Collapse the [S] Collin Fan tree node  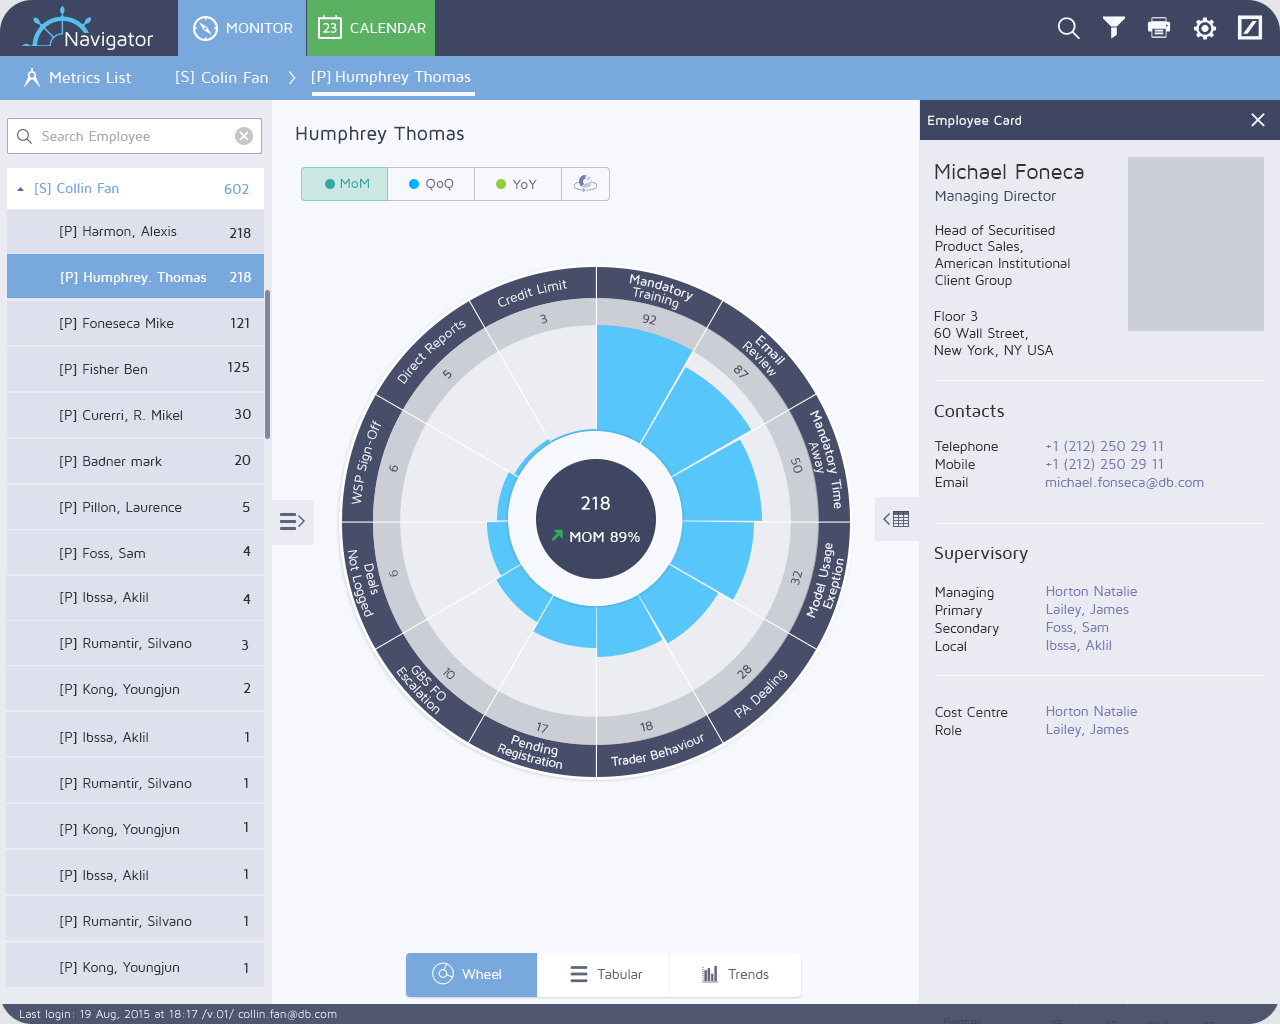(x=20, y=189)
